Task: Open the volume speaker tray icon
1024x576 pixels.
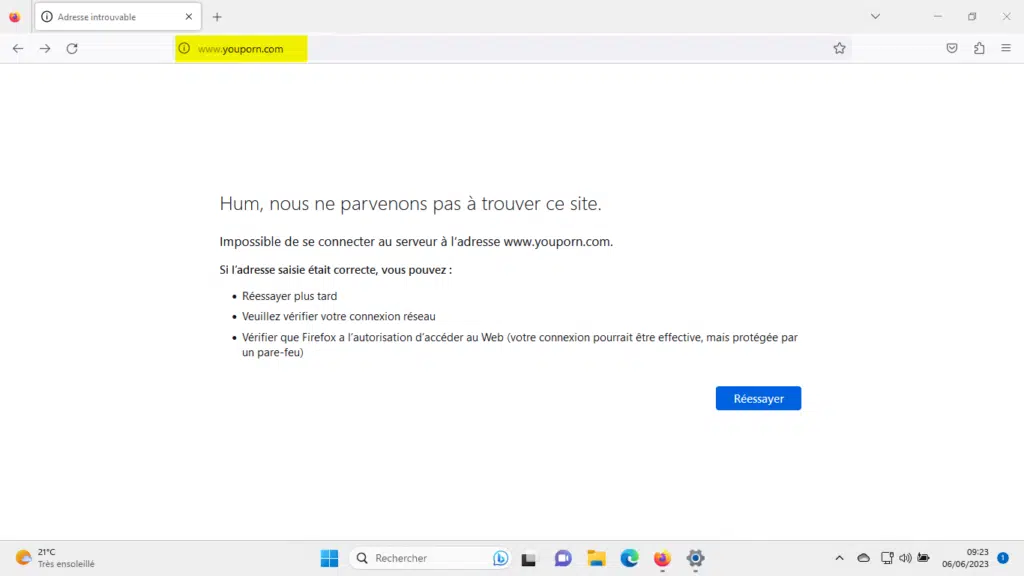Action: pyautogui.click(x=905, y=558)
